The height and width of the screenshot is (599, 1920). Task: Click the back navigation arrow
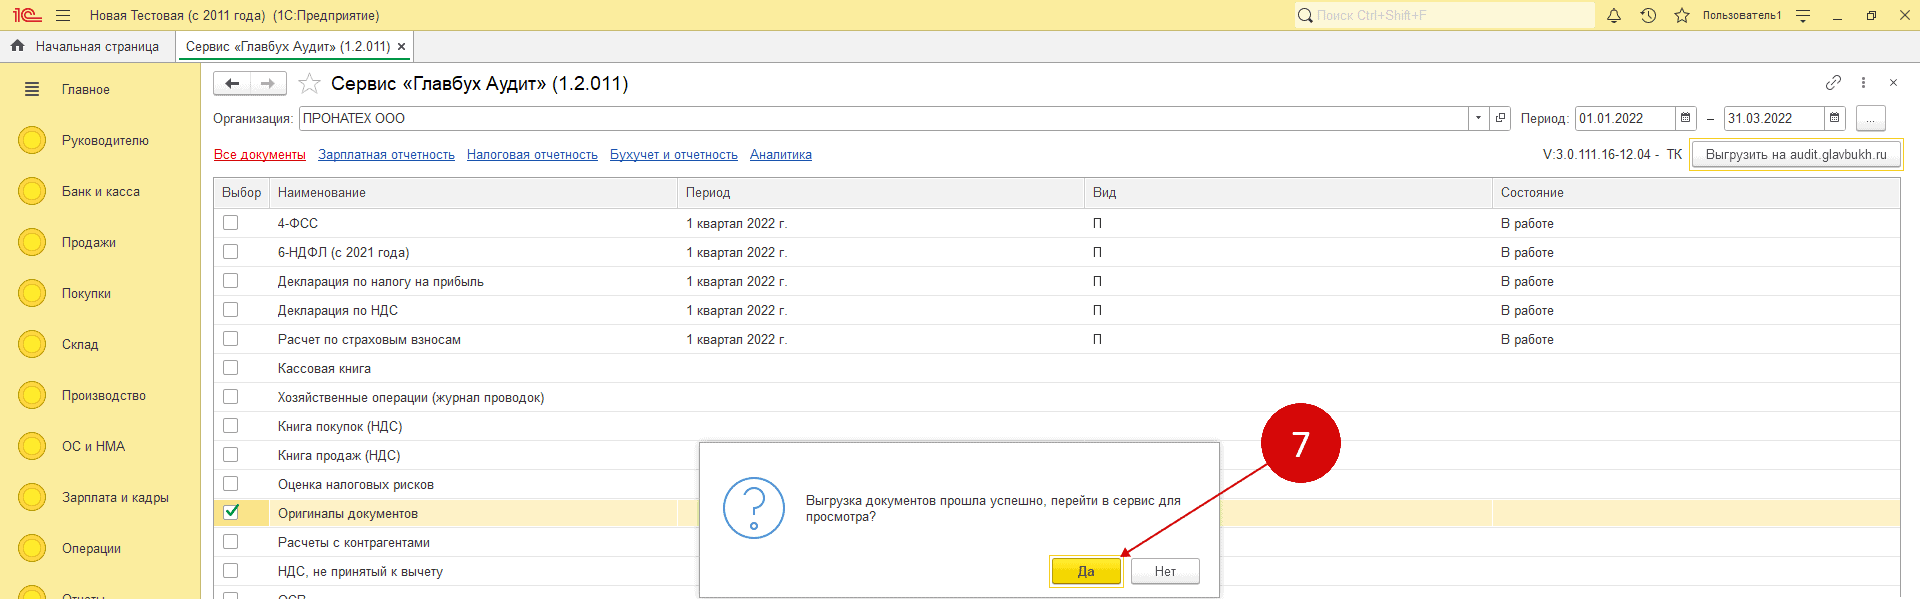click(232, 84)
